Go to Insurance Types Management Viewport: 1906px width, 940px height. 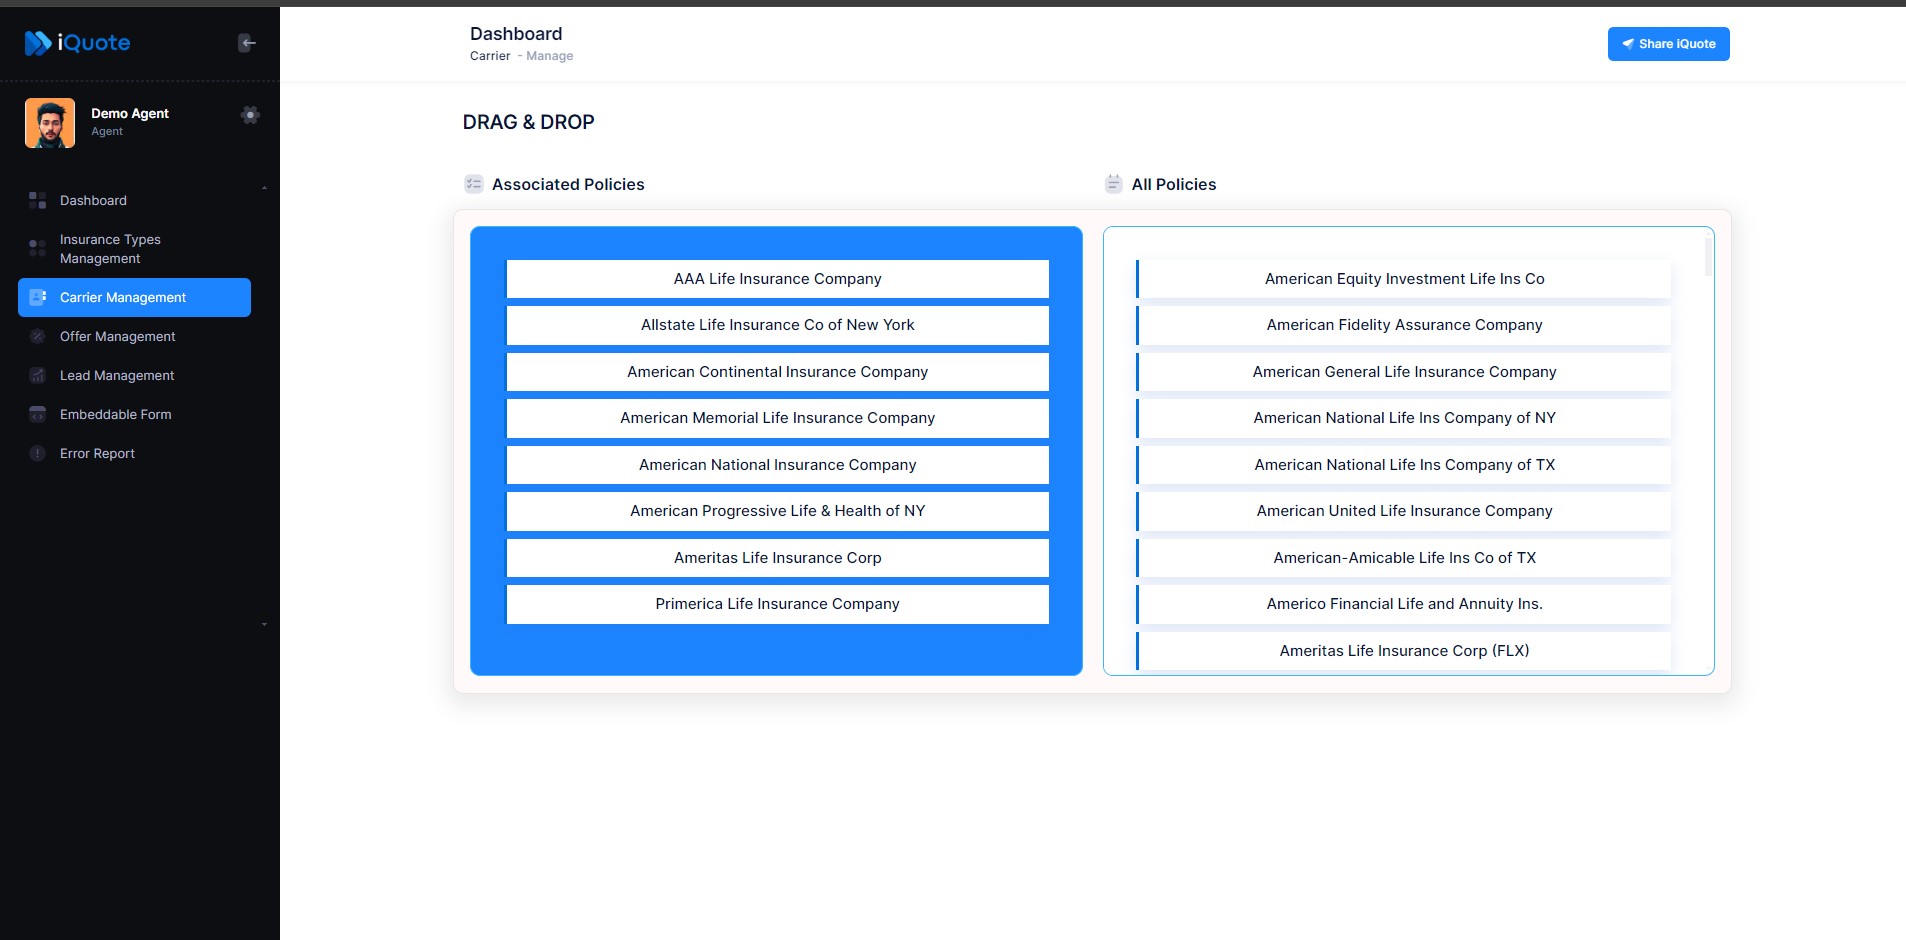(134, 249)
